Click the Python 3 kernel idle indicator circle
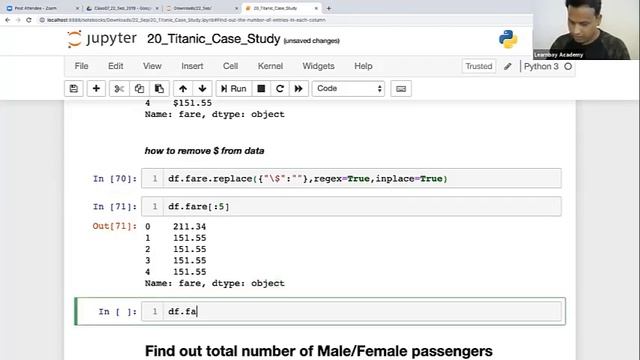Image resolution: width=640 pixels, height=360 pixels. pyautogui.click(x=568, y=66)
